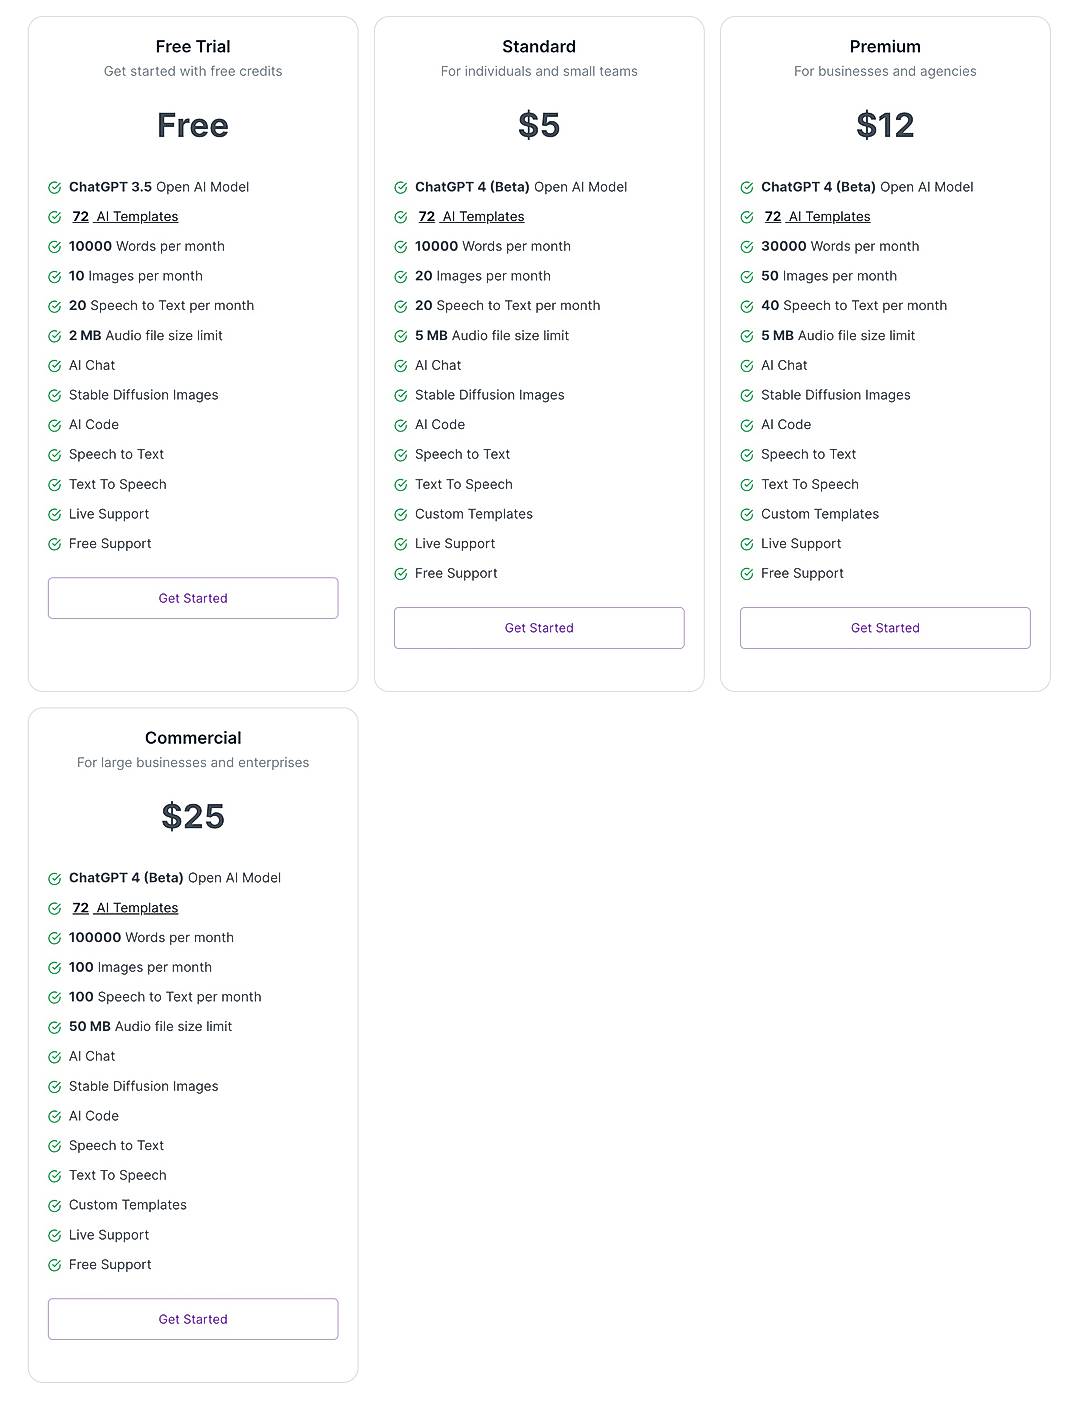Click the check icon beside Live Support in Free Trial

click(55, 514)
